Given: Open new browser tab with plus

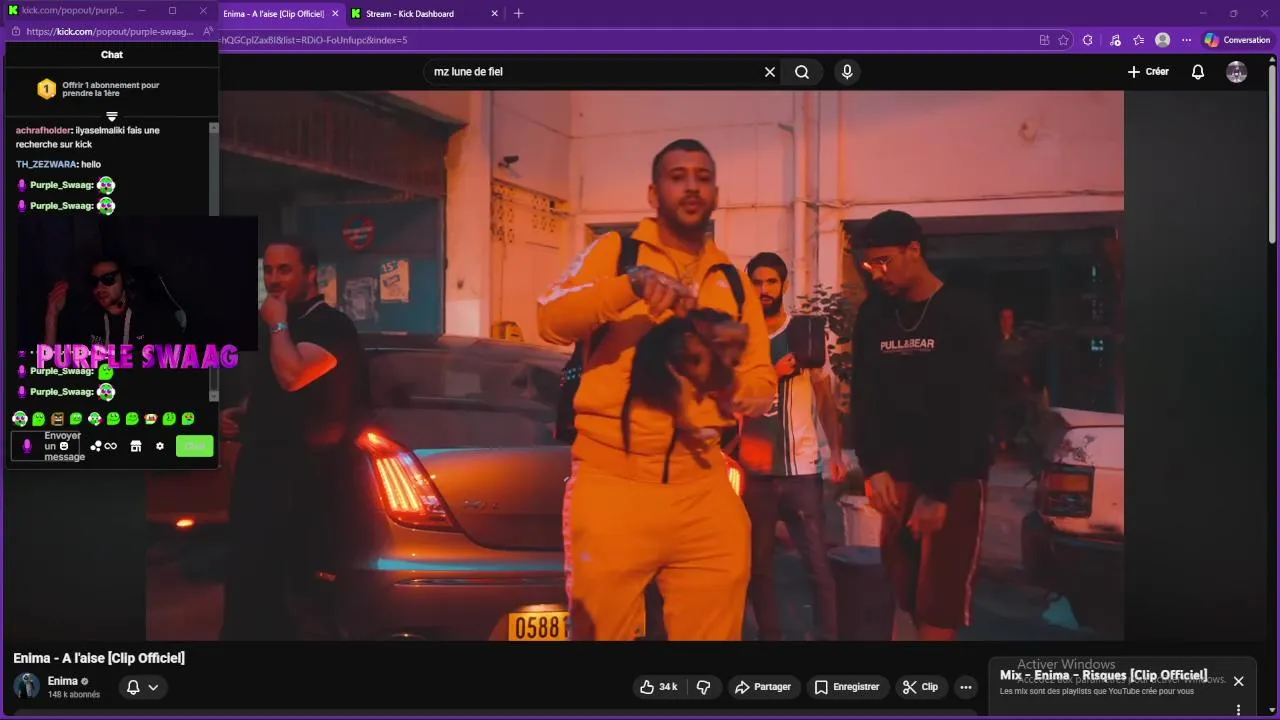Looking at the screenshot, I should pos(518,13).
